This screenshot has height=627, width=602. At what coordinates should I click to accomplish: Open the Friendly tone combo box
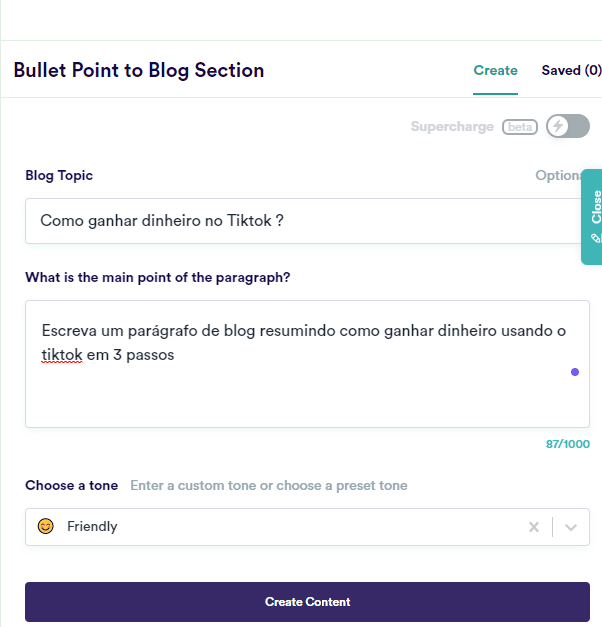coord(280,526)
